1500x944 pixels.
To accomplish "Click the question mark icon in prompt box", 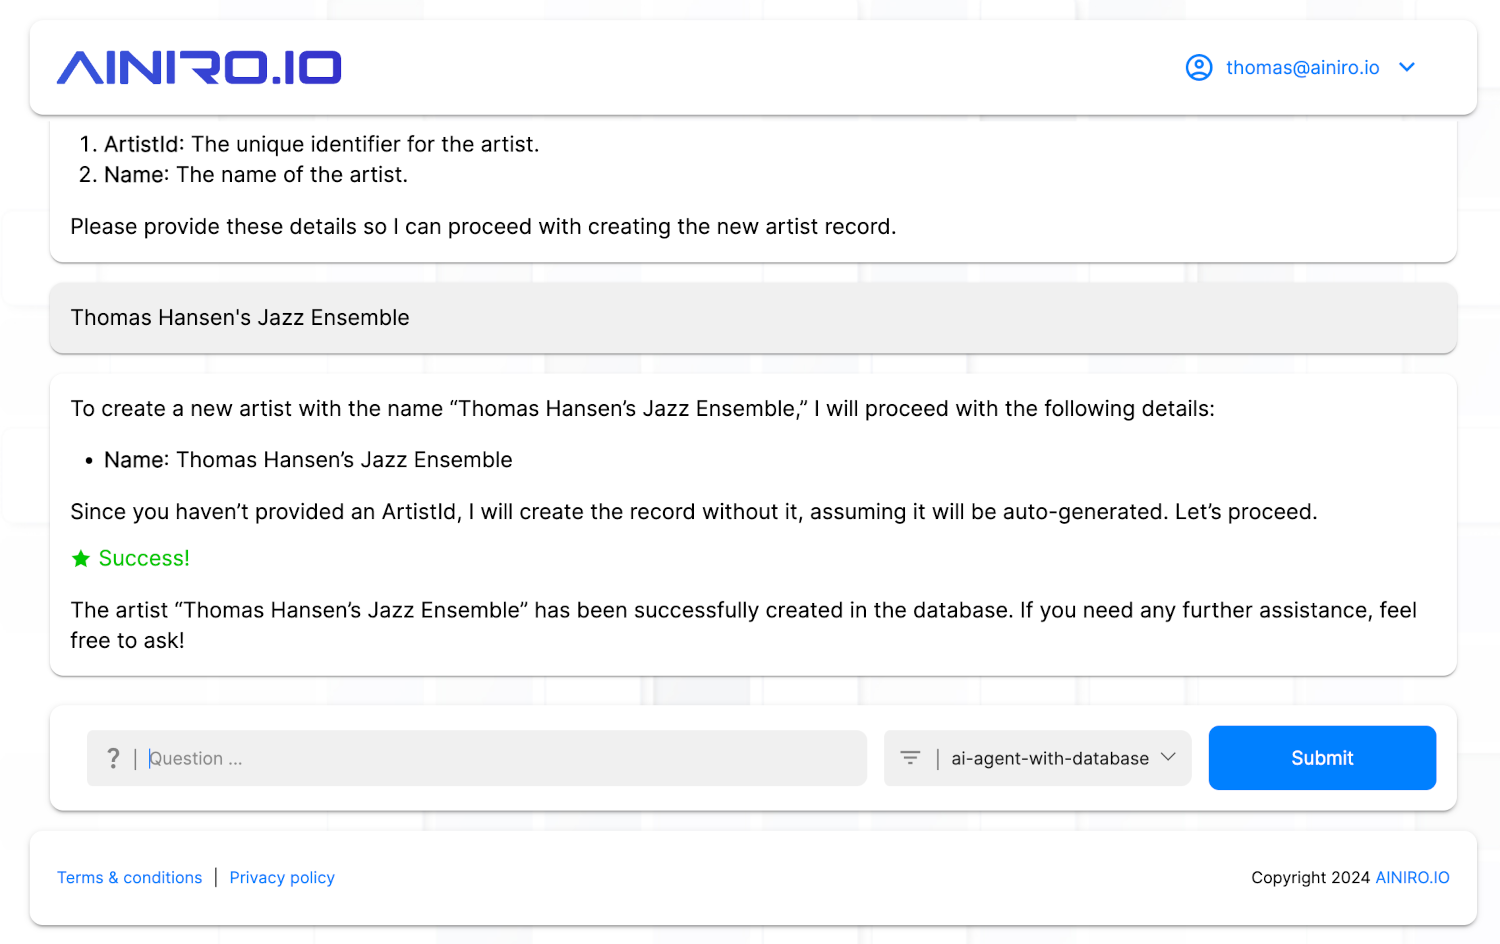I will [113, 758].
